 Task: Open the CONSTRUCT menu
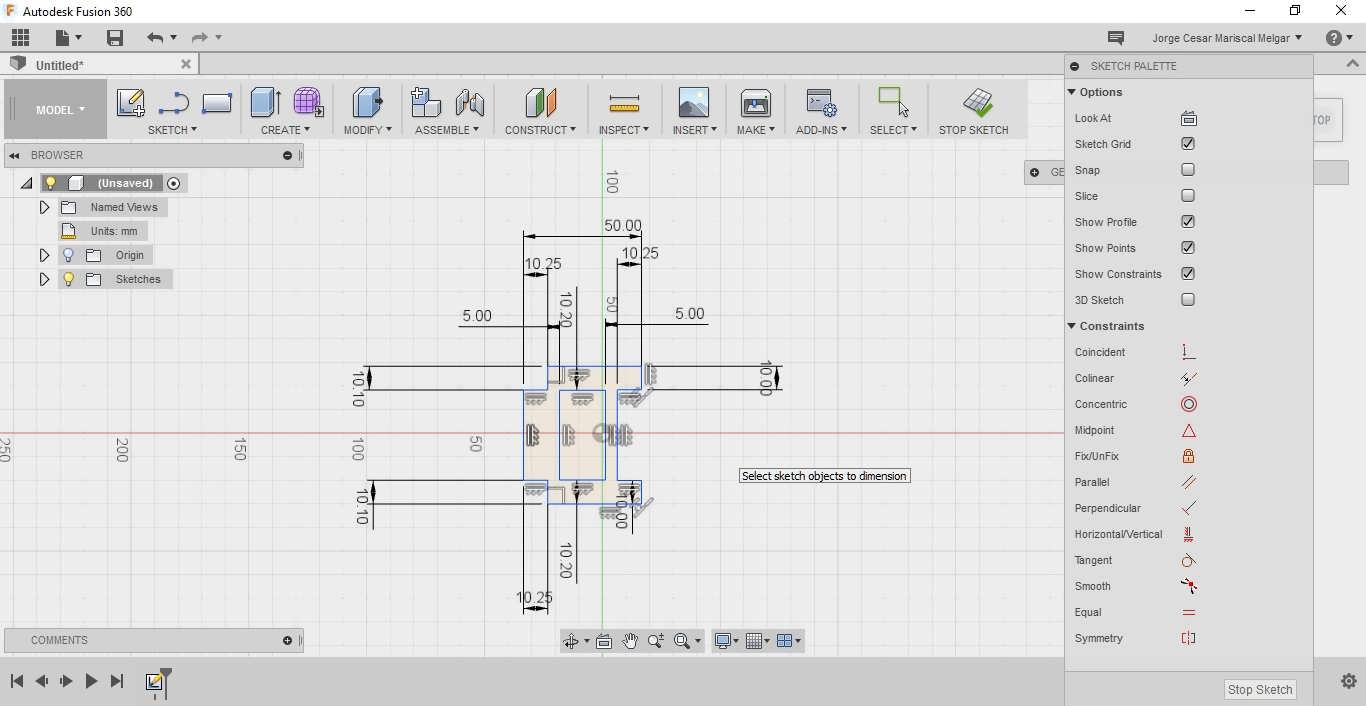pyautogui.click(x=540, y=130)
